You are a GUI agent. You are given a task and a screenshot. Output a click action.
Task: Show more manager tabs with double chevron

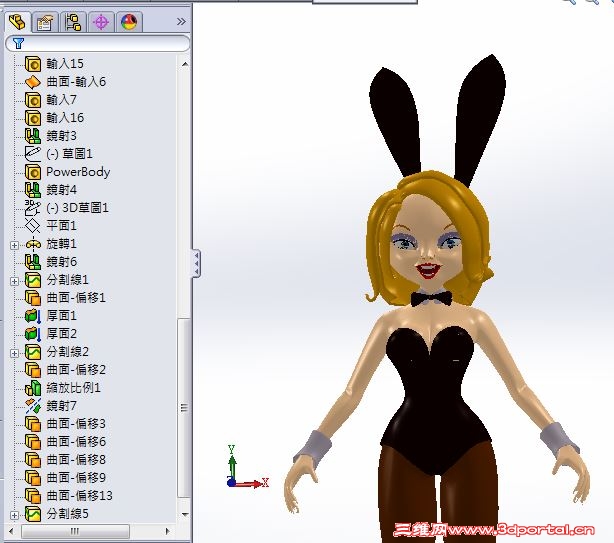(181, 22)
